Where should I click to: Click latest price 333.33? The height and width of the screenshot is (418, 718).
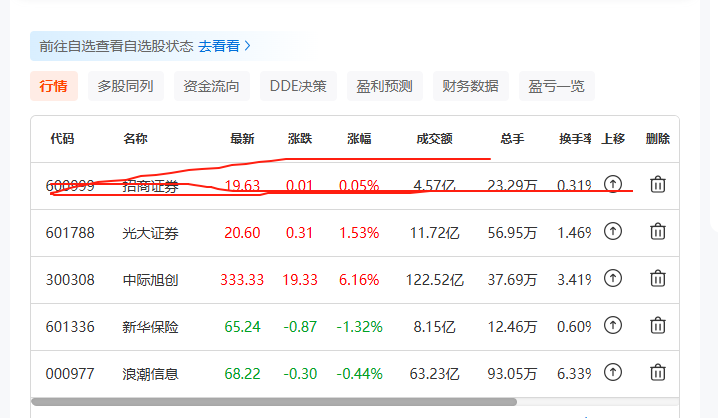tap(242, 280)
